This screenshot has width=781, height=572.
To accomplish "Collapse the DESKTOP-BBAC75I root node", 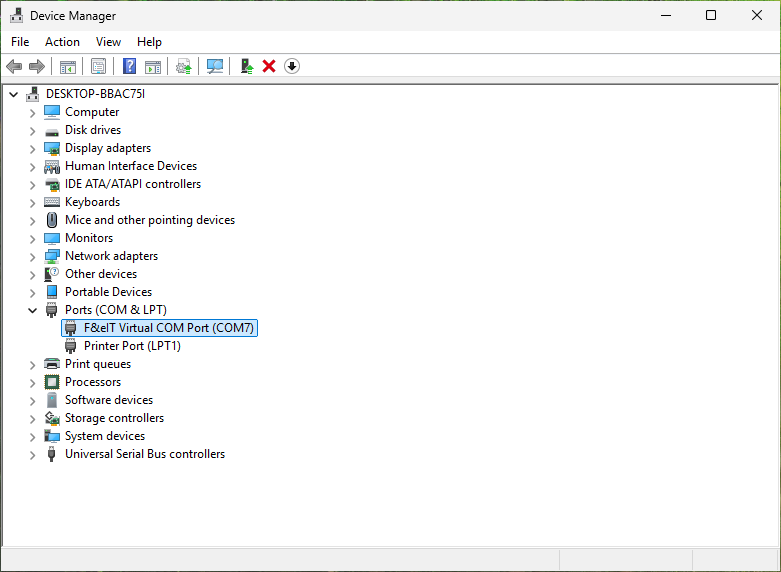I will pos(14,94).
